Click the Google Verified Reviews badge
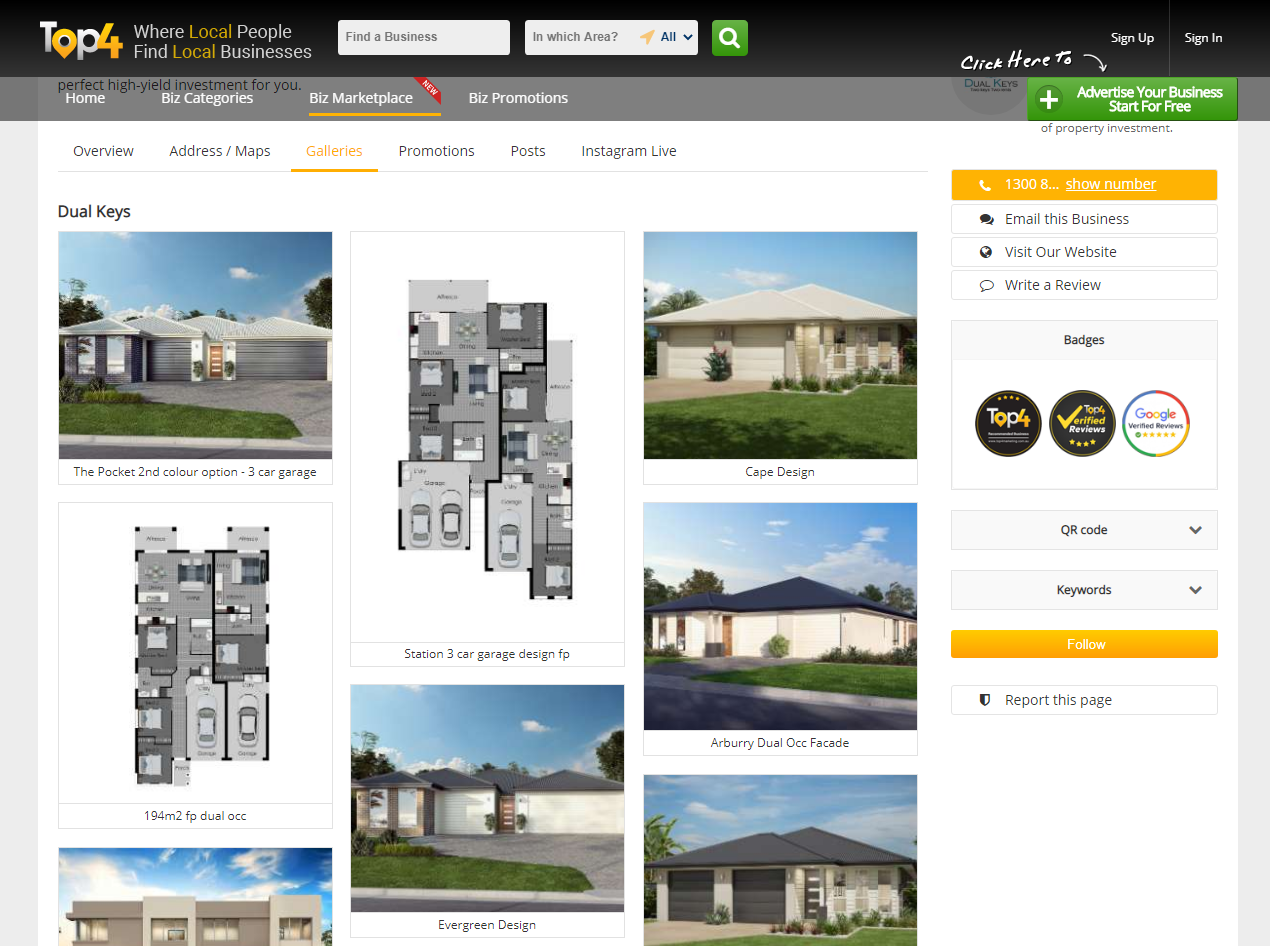The height and width of the screenshot is (946, 1270). [x=1156, y=423]
